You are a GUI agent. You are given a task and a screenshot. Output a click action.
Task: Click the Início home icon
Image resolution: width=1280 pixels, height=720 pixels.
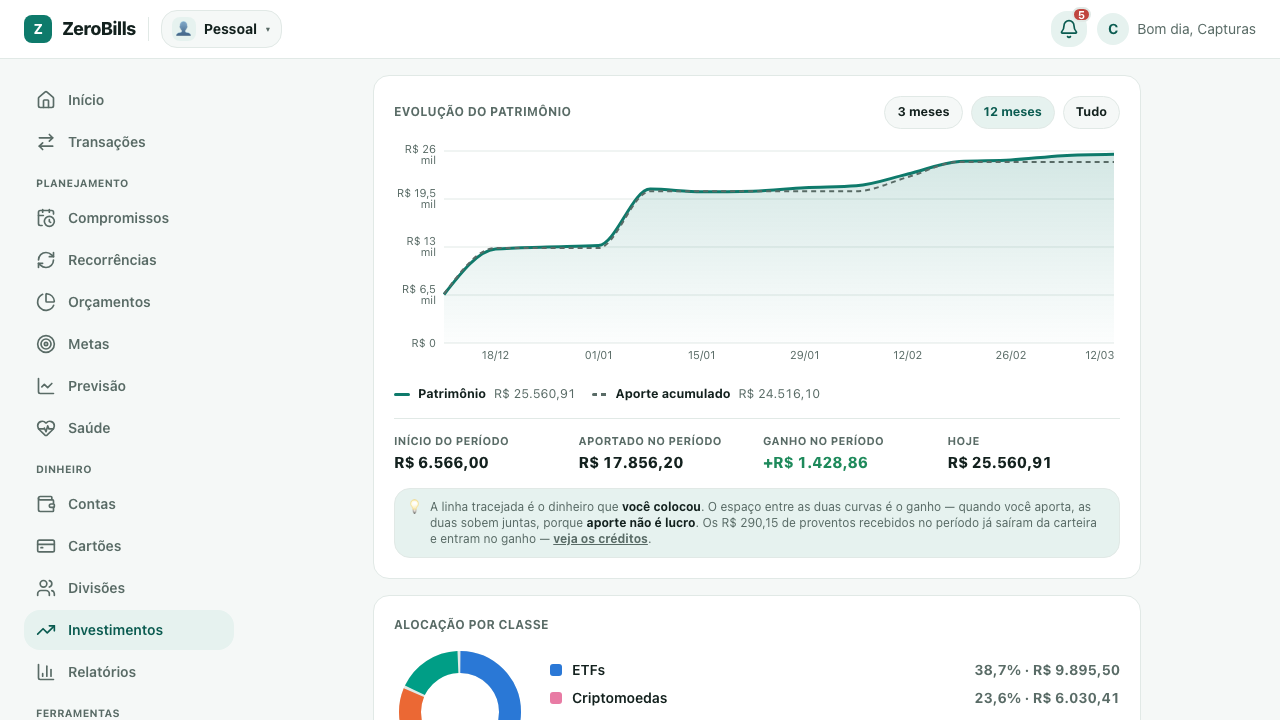[46, 100]
